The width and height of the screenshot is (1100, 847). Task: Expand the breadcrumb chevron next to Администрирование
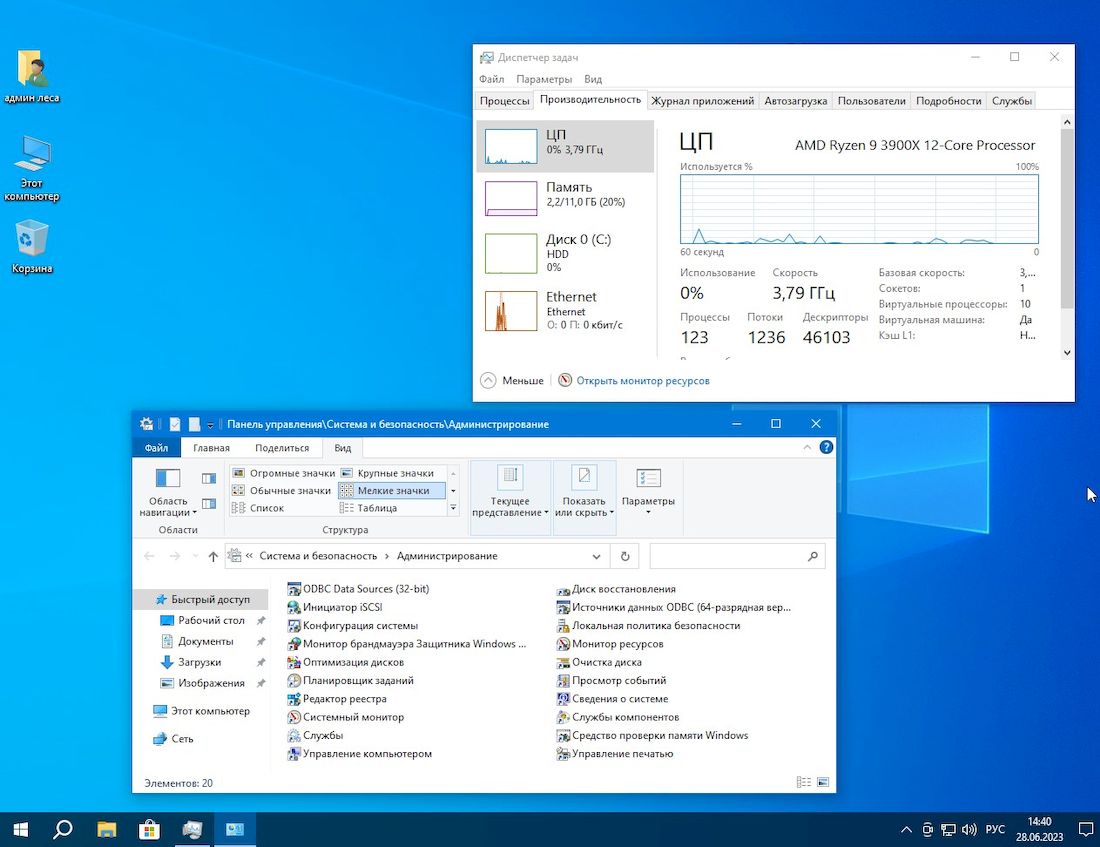tap(596, 555)
